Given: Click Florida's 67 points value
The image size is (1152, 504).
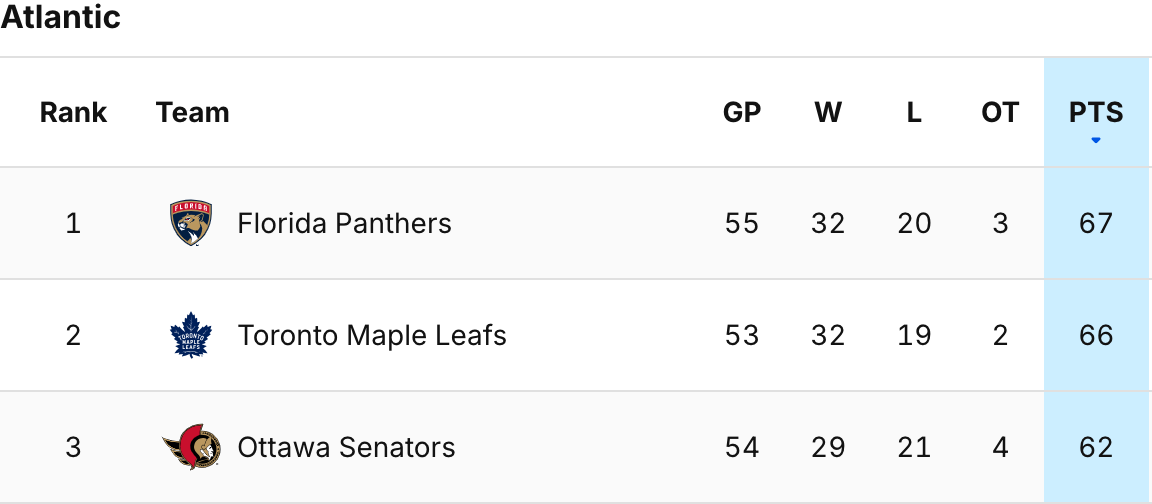Looking at the screenshot, I should click(x=1096, y=223).
